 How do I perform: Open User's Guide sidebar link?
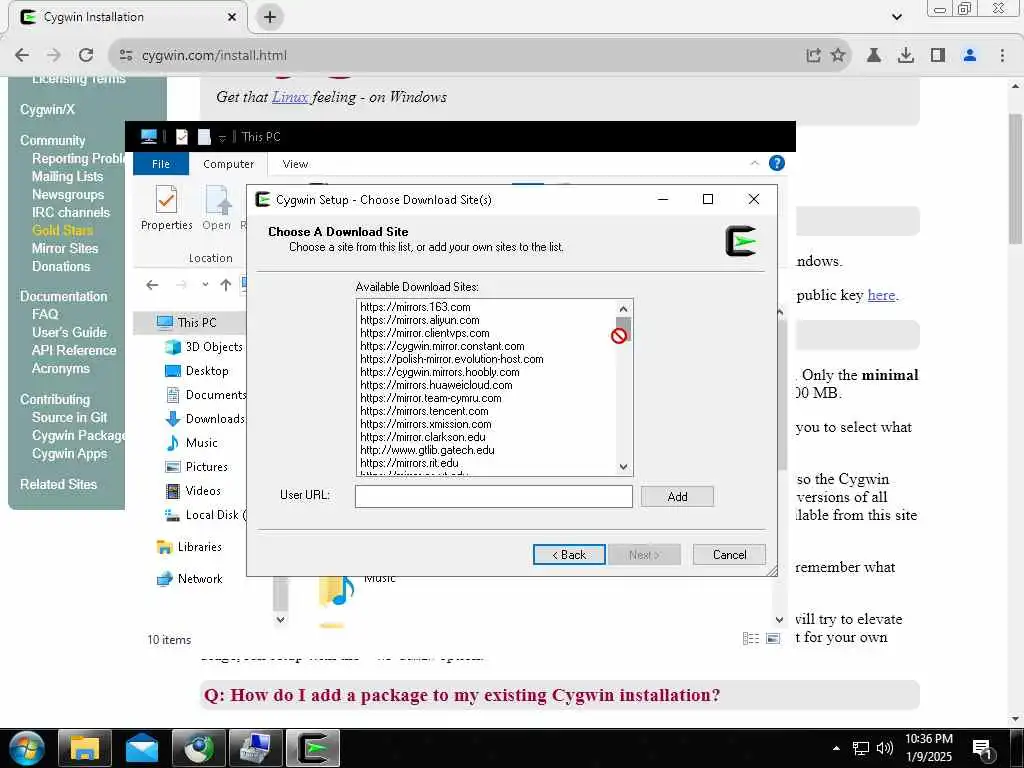[69, 332]
